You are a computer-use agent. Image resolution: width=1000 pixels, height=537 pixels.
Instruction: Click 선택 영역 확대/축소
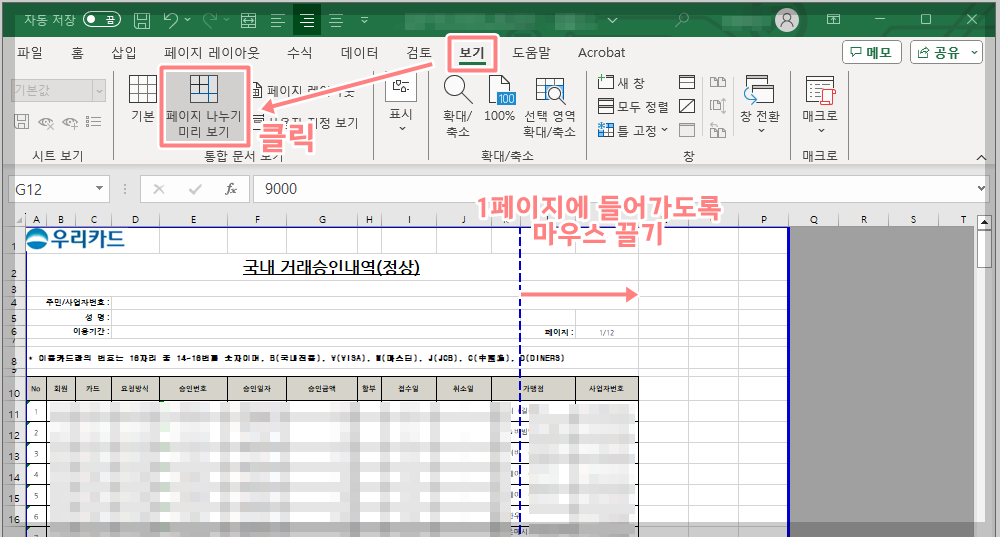tap(549, 106)
